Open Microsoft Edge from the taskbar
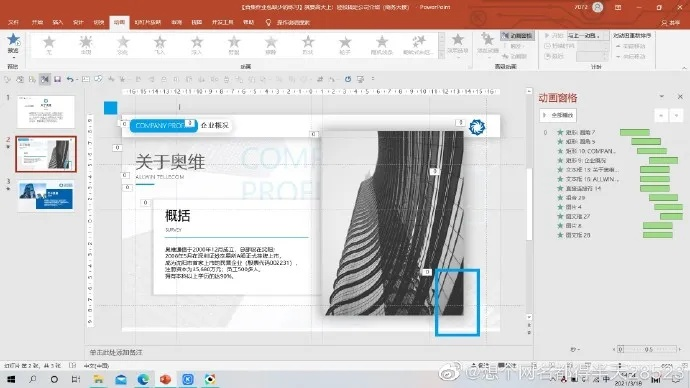The width and height of the screenshot is (690, 388). (x=143, y=379)
